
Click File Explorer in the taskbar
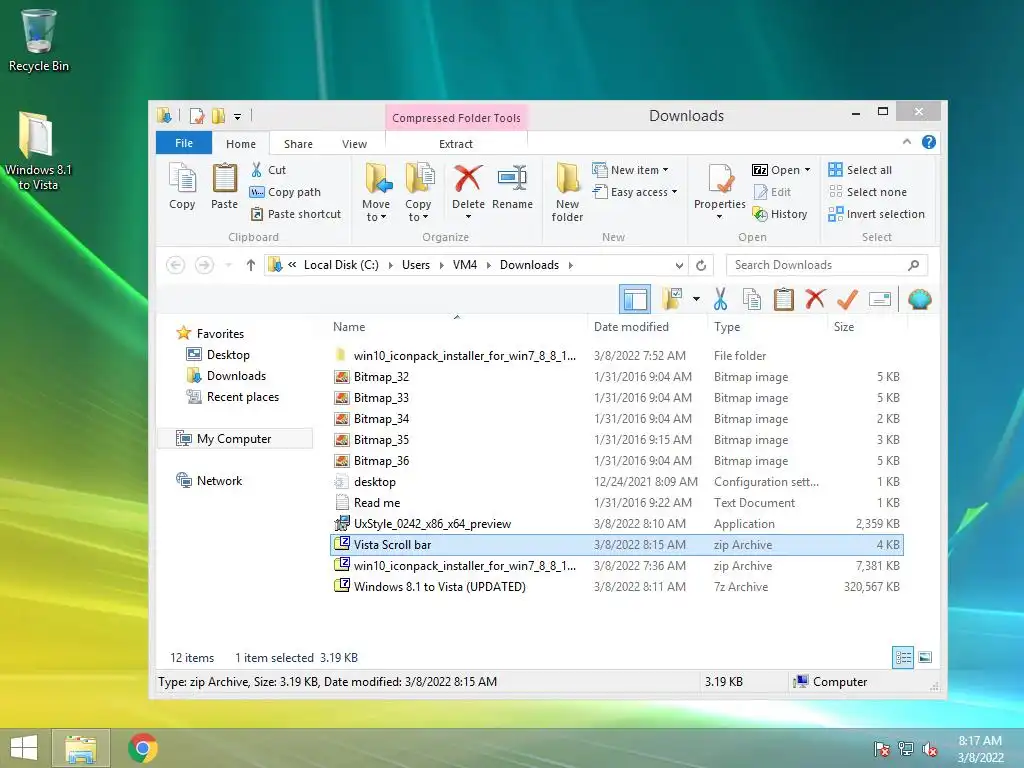(x=81, y=748)
